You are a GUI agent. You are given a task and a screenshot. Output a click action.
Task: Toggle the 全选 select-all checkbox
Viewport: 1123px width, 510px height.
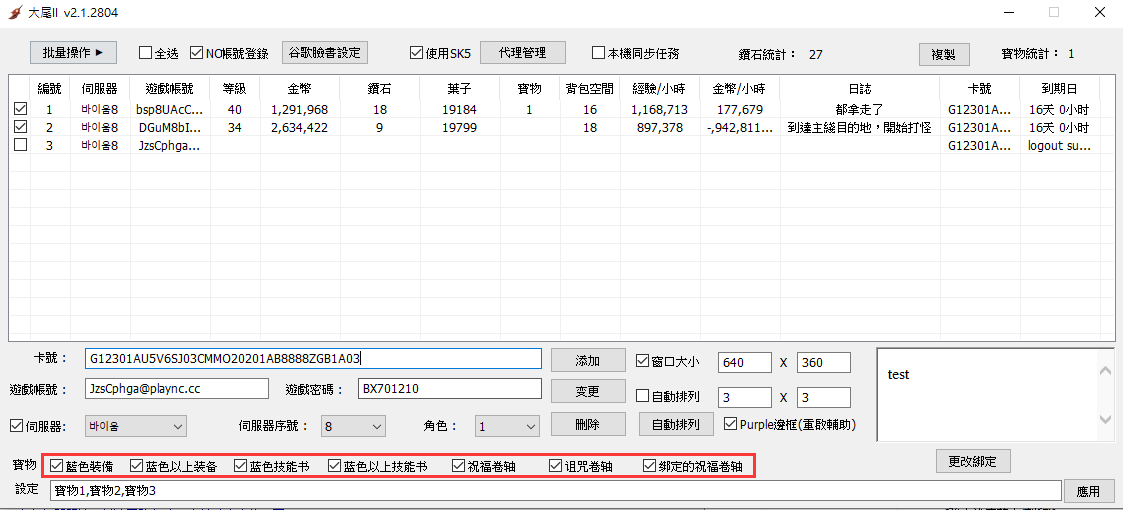tap(145, 53)
